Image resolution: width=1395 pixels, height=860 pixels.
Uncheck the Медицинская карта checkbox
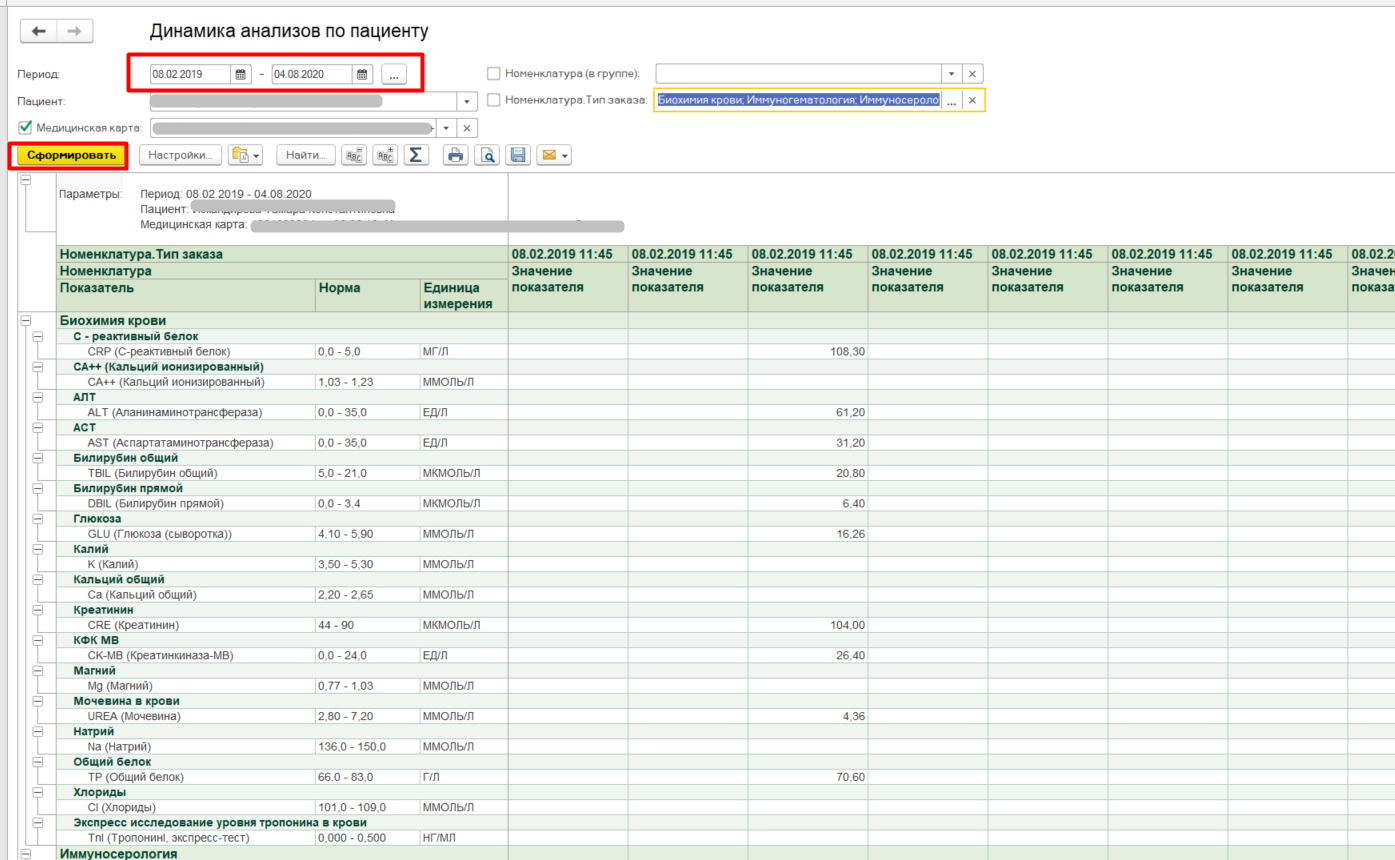[x=25, y=128]
